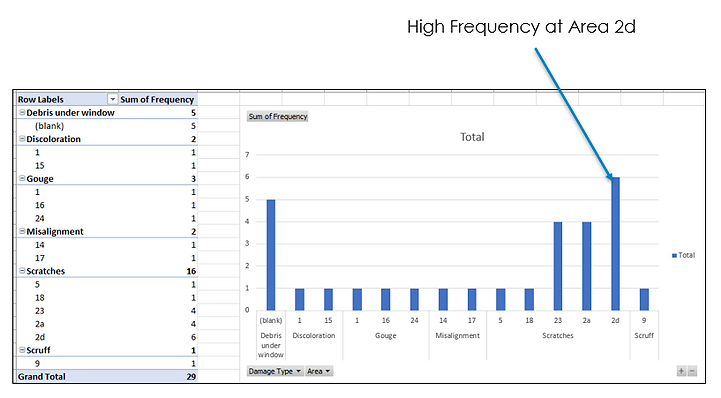
Task: Open the Area chart filter
Action: (319, 371)
